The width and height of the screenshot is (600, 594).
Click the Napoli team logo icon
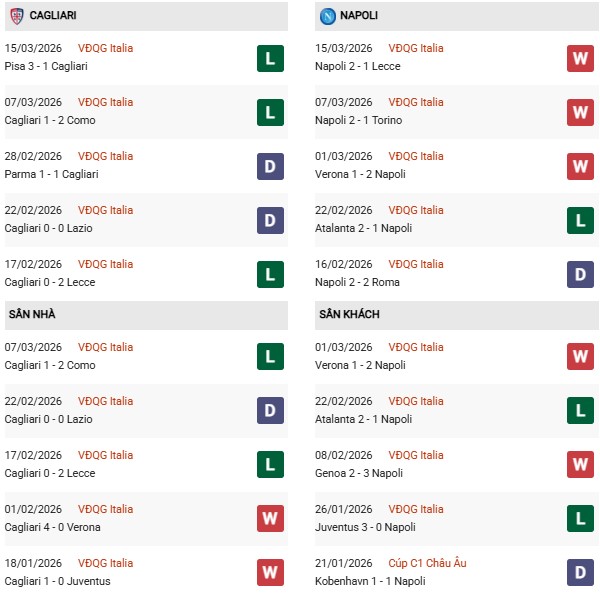(x=328, y=16)
